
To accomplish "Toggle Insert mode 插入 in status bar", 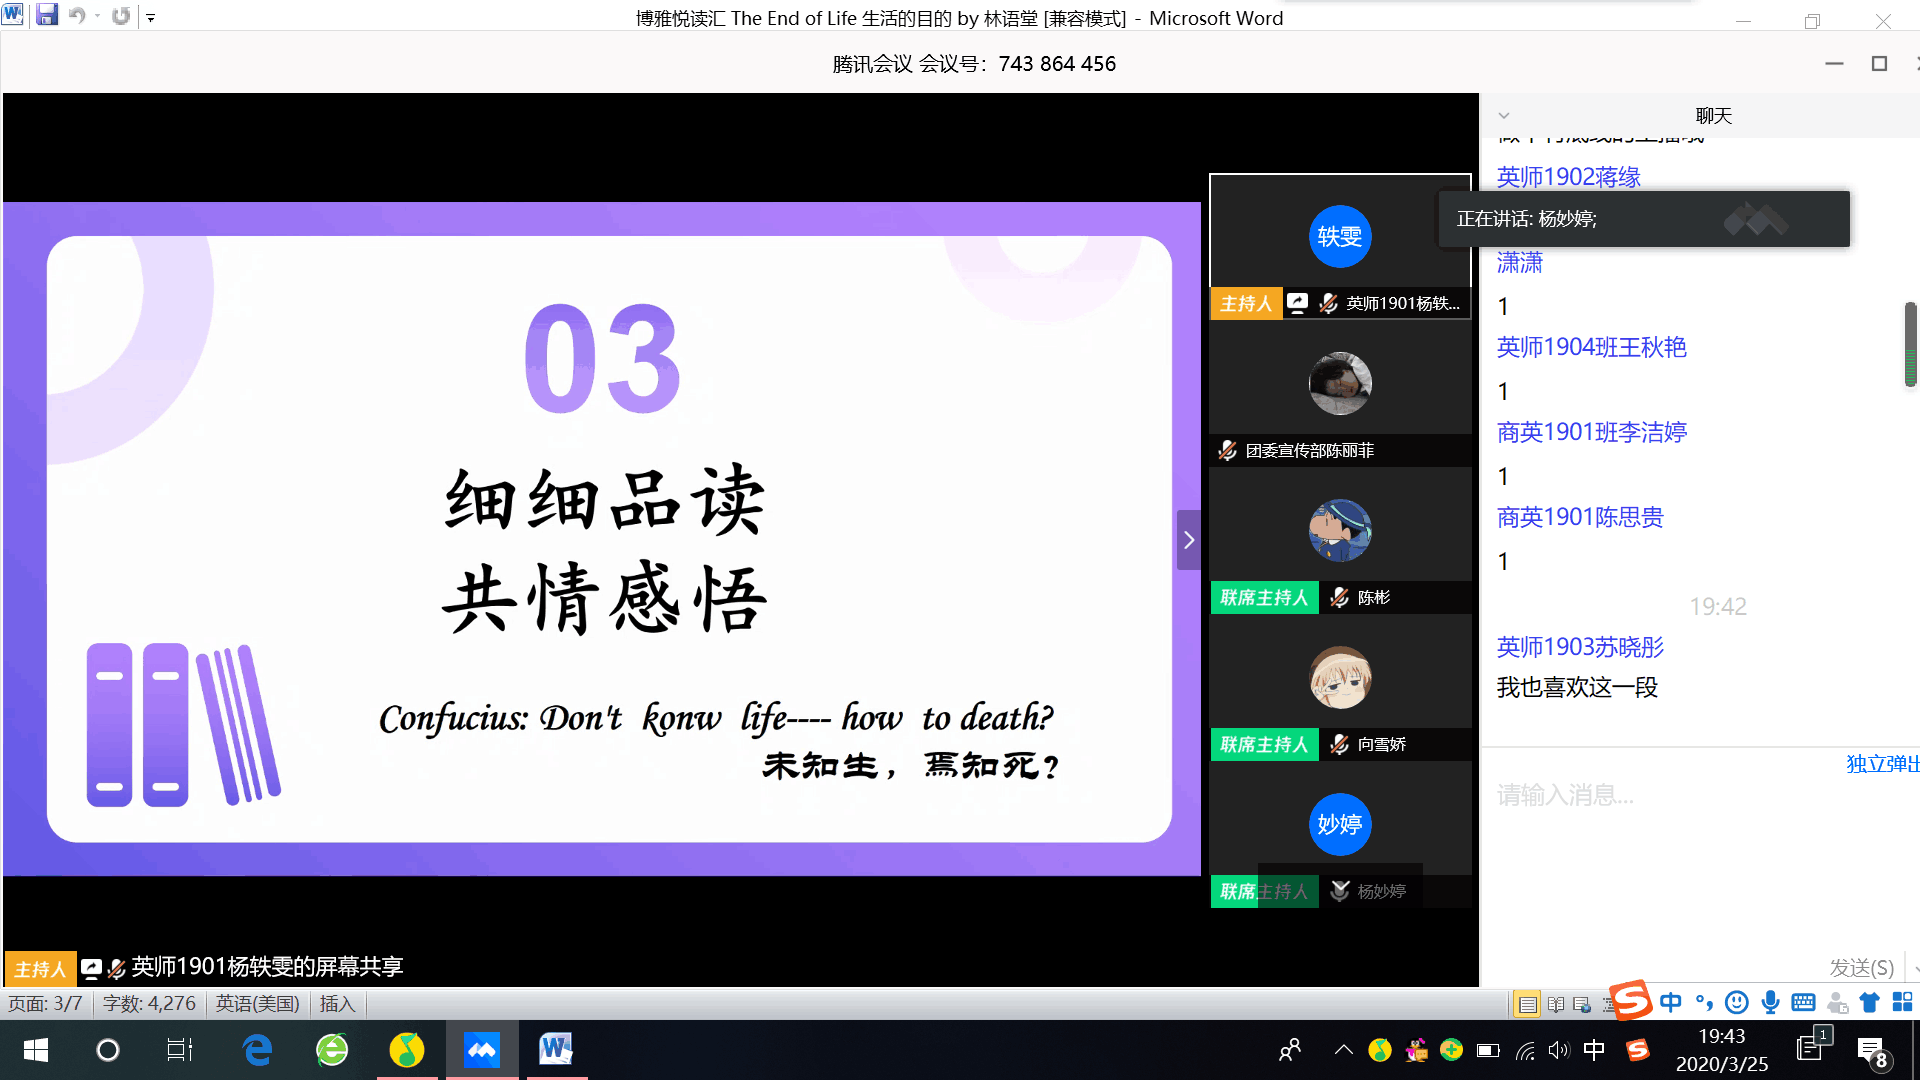I will [x=337, y=1003].
